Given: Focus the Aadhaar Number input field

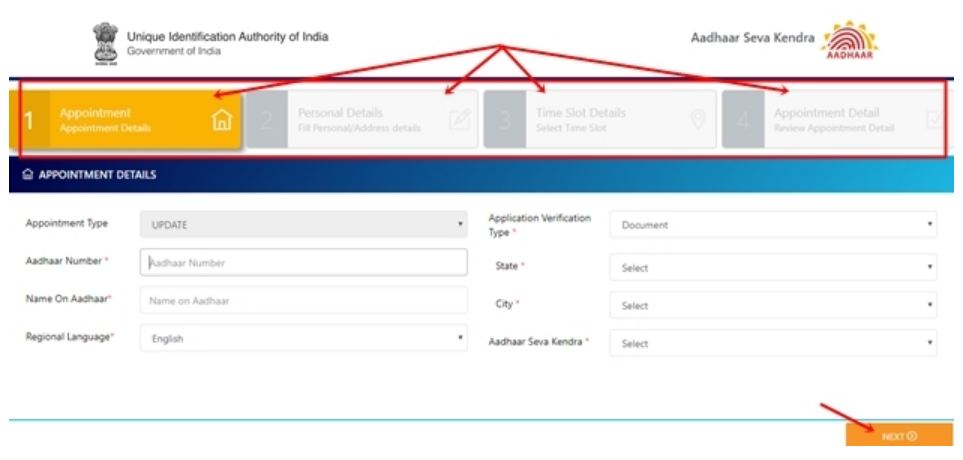Looking at the screenshot, I should tap(303, 263).
